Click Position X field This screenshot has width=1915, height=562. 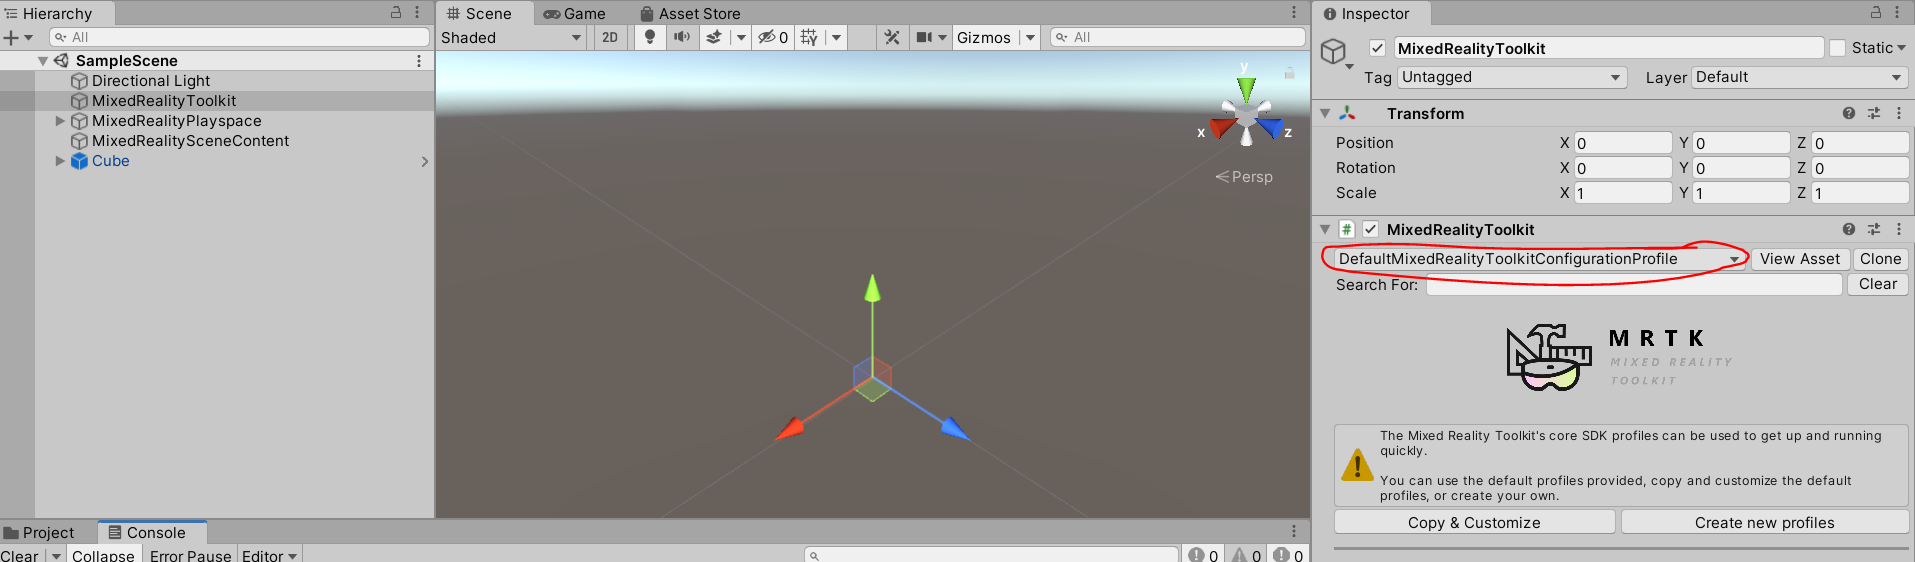pyautogui.click(x=1623, y=143)
